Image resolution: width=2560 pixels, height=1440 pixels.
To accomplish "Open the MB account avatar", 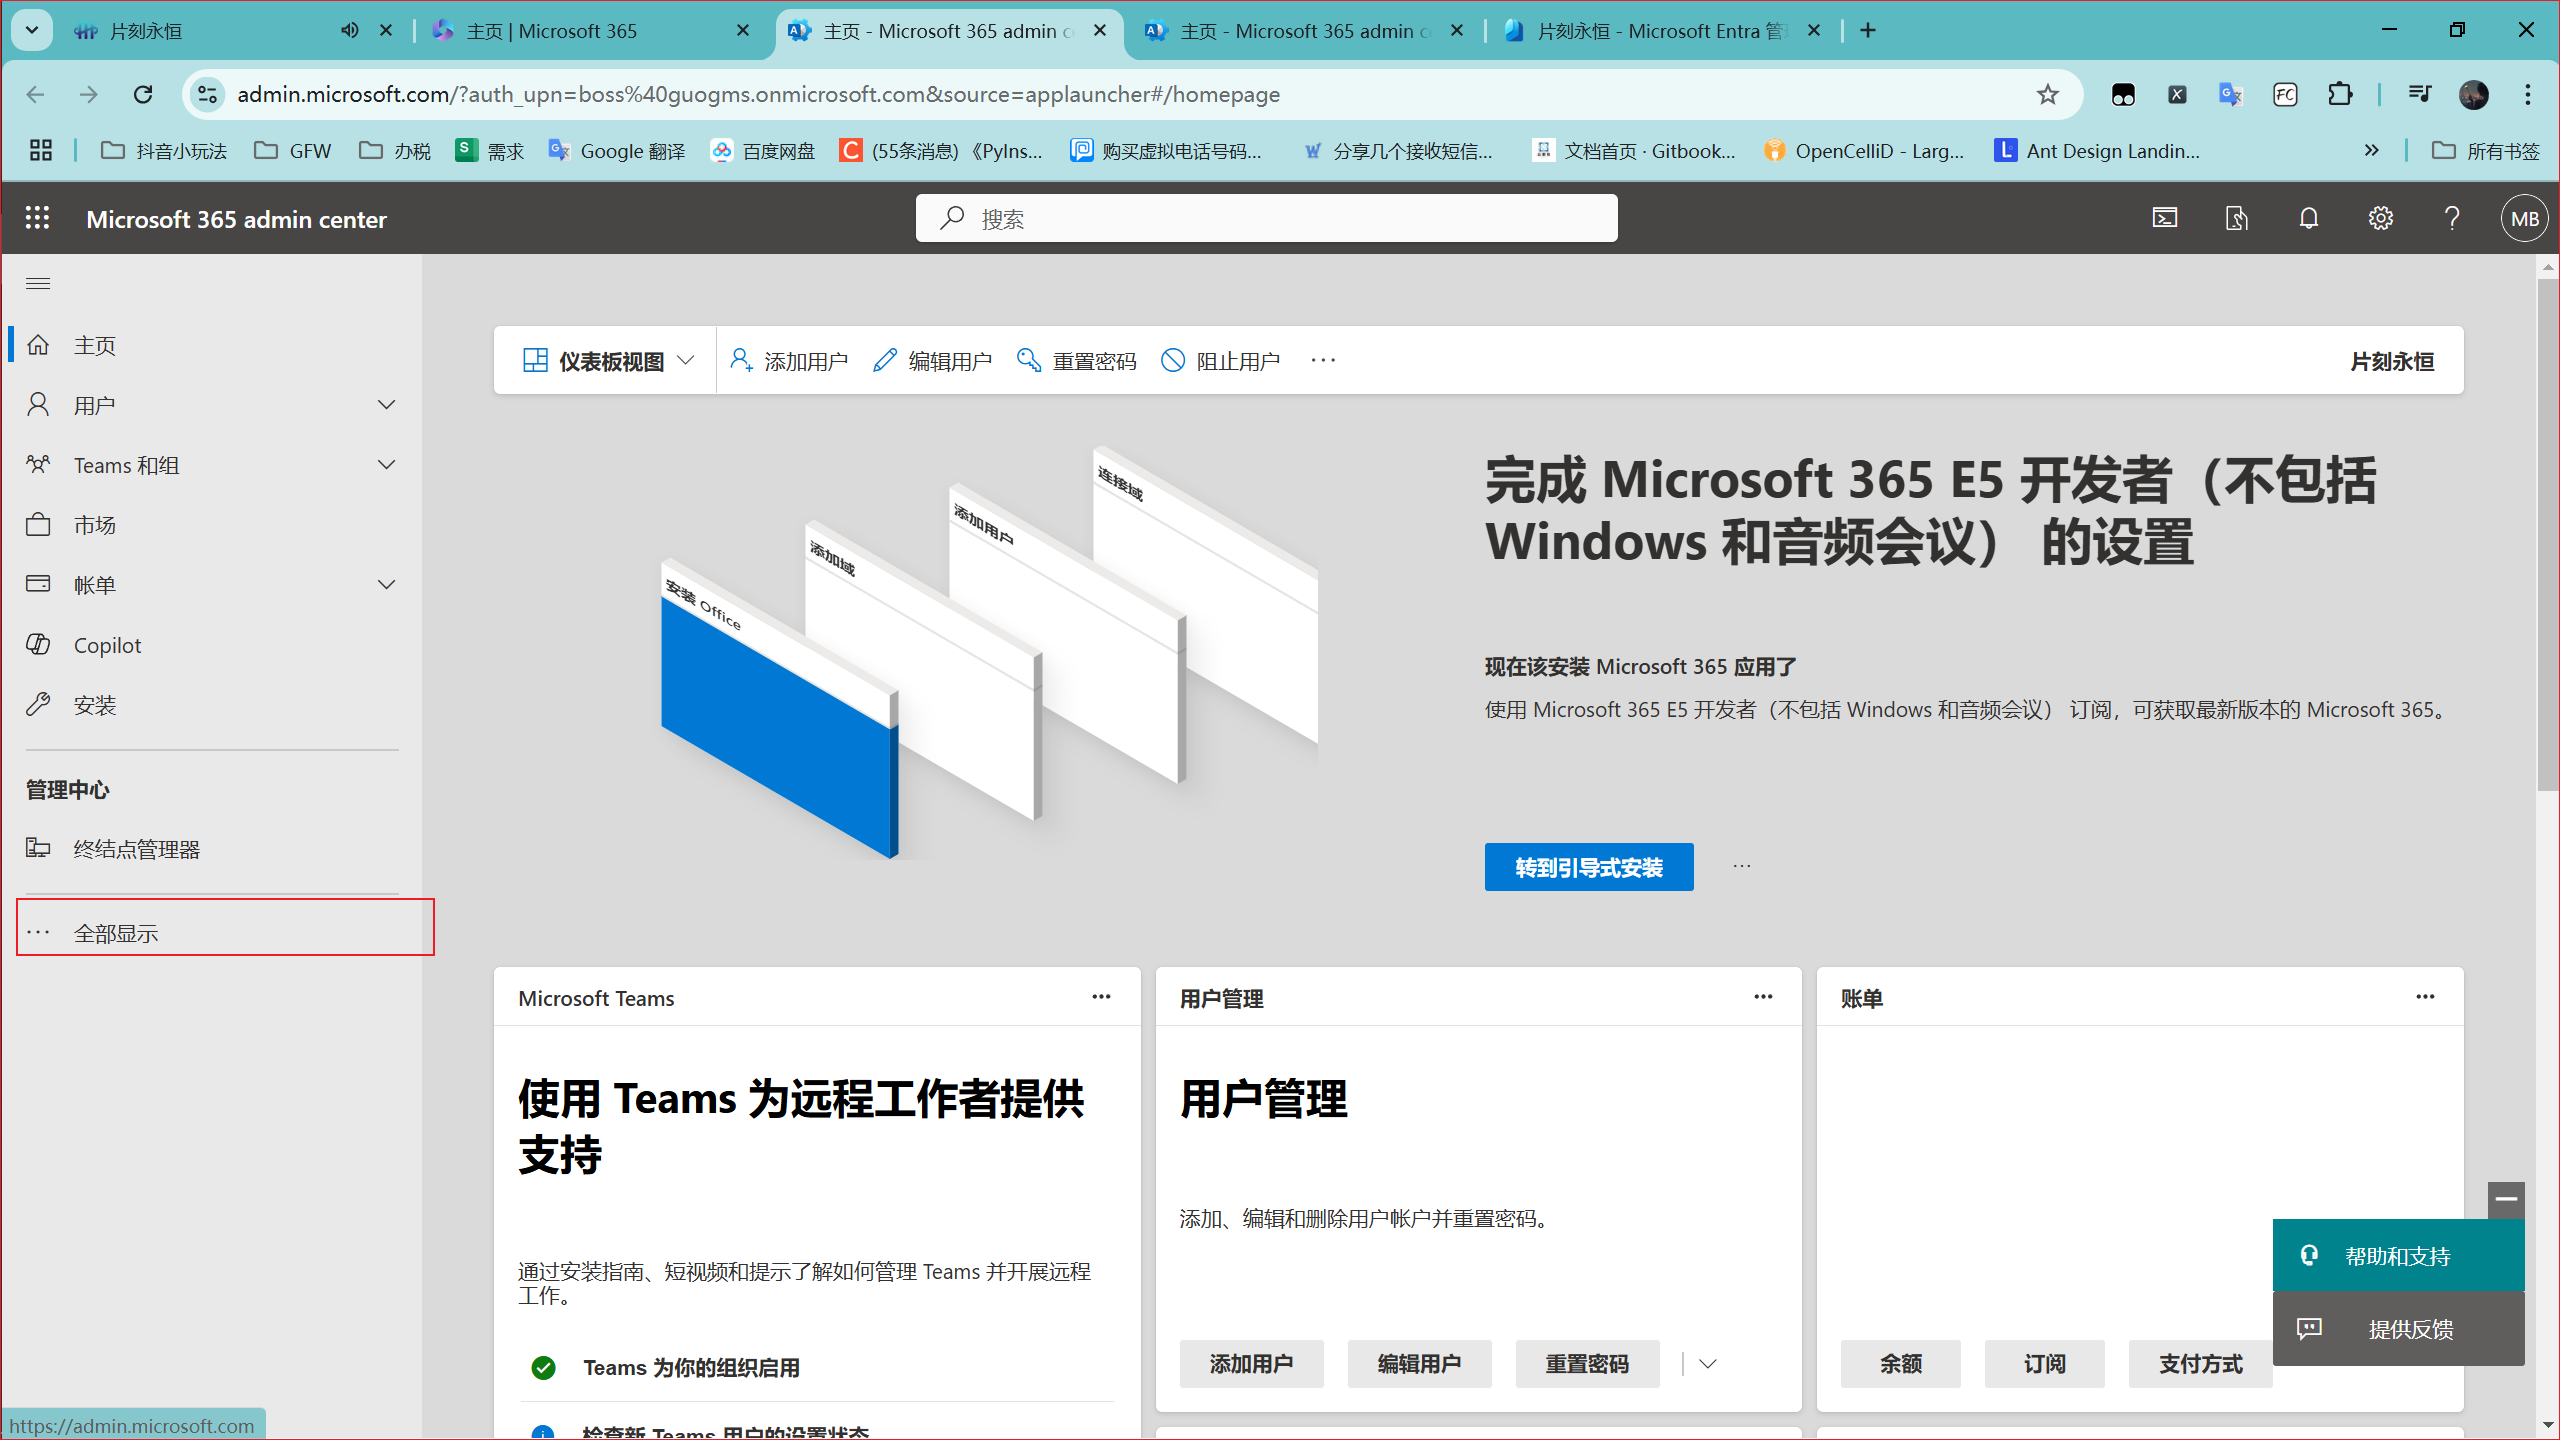I will 2524,218.
